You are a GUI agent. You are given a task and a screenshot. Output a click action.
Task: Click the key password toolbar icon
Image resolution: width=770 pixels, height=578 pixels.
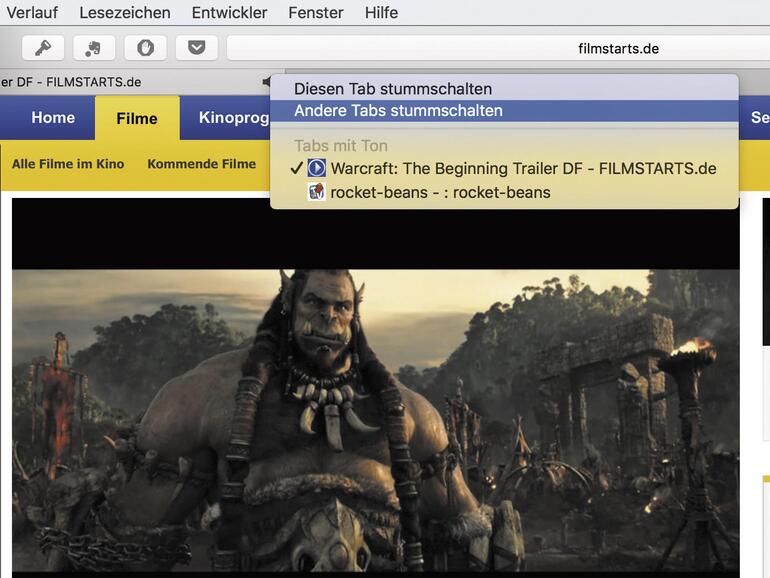click(43, 48)
